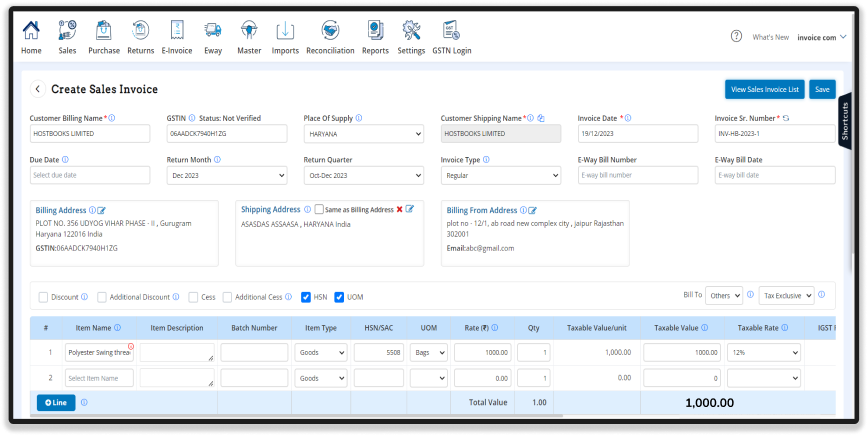Enable the Discount checkbox
Screen dimensions: 868x436
43,297
